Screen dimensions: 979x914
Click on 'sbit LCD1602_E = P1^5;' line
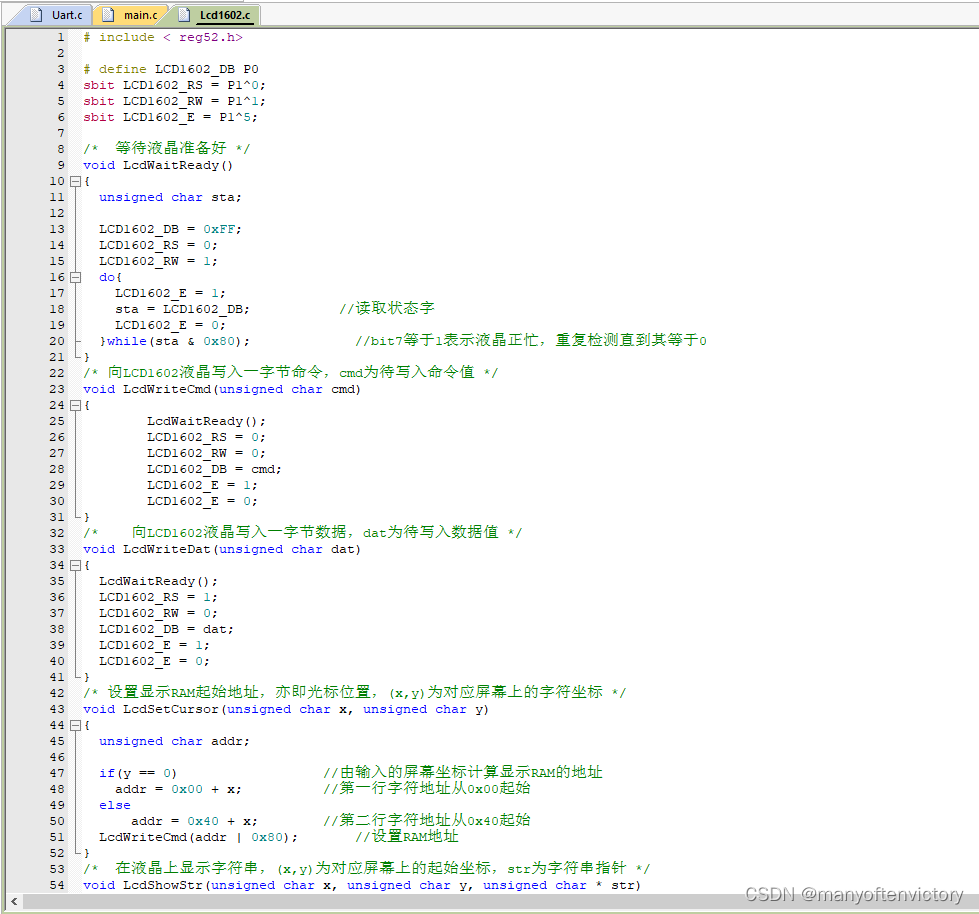(170, 117)
